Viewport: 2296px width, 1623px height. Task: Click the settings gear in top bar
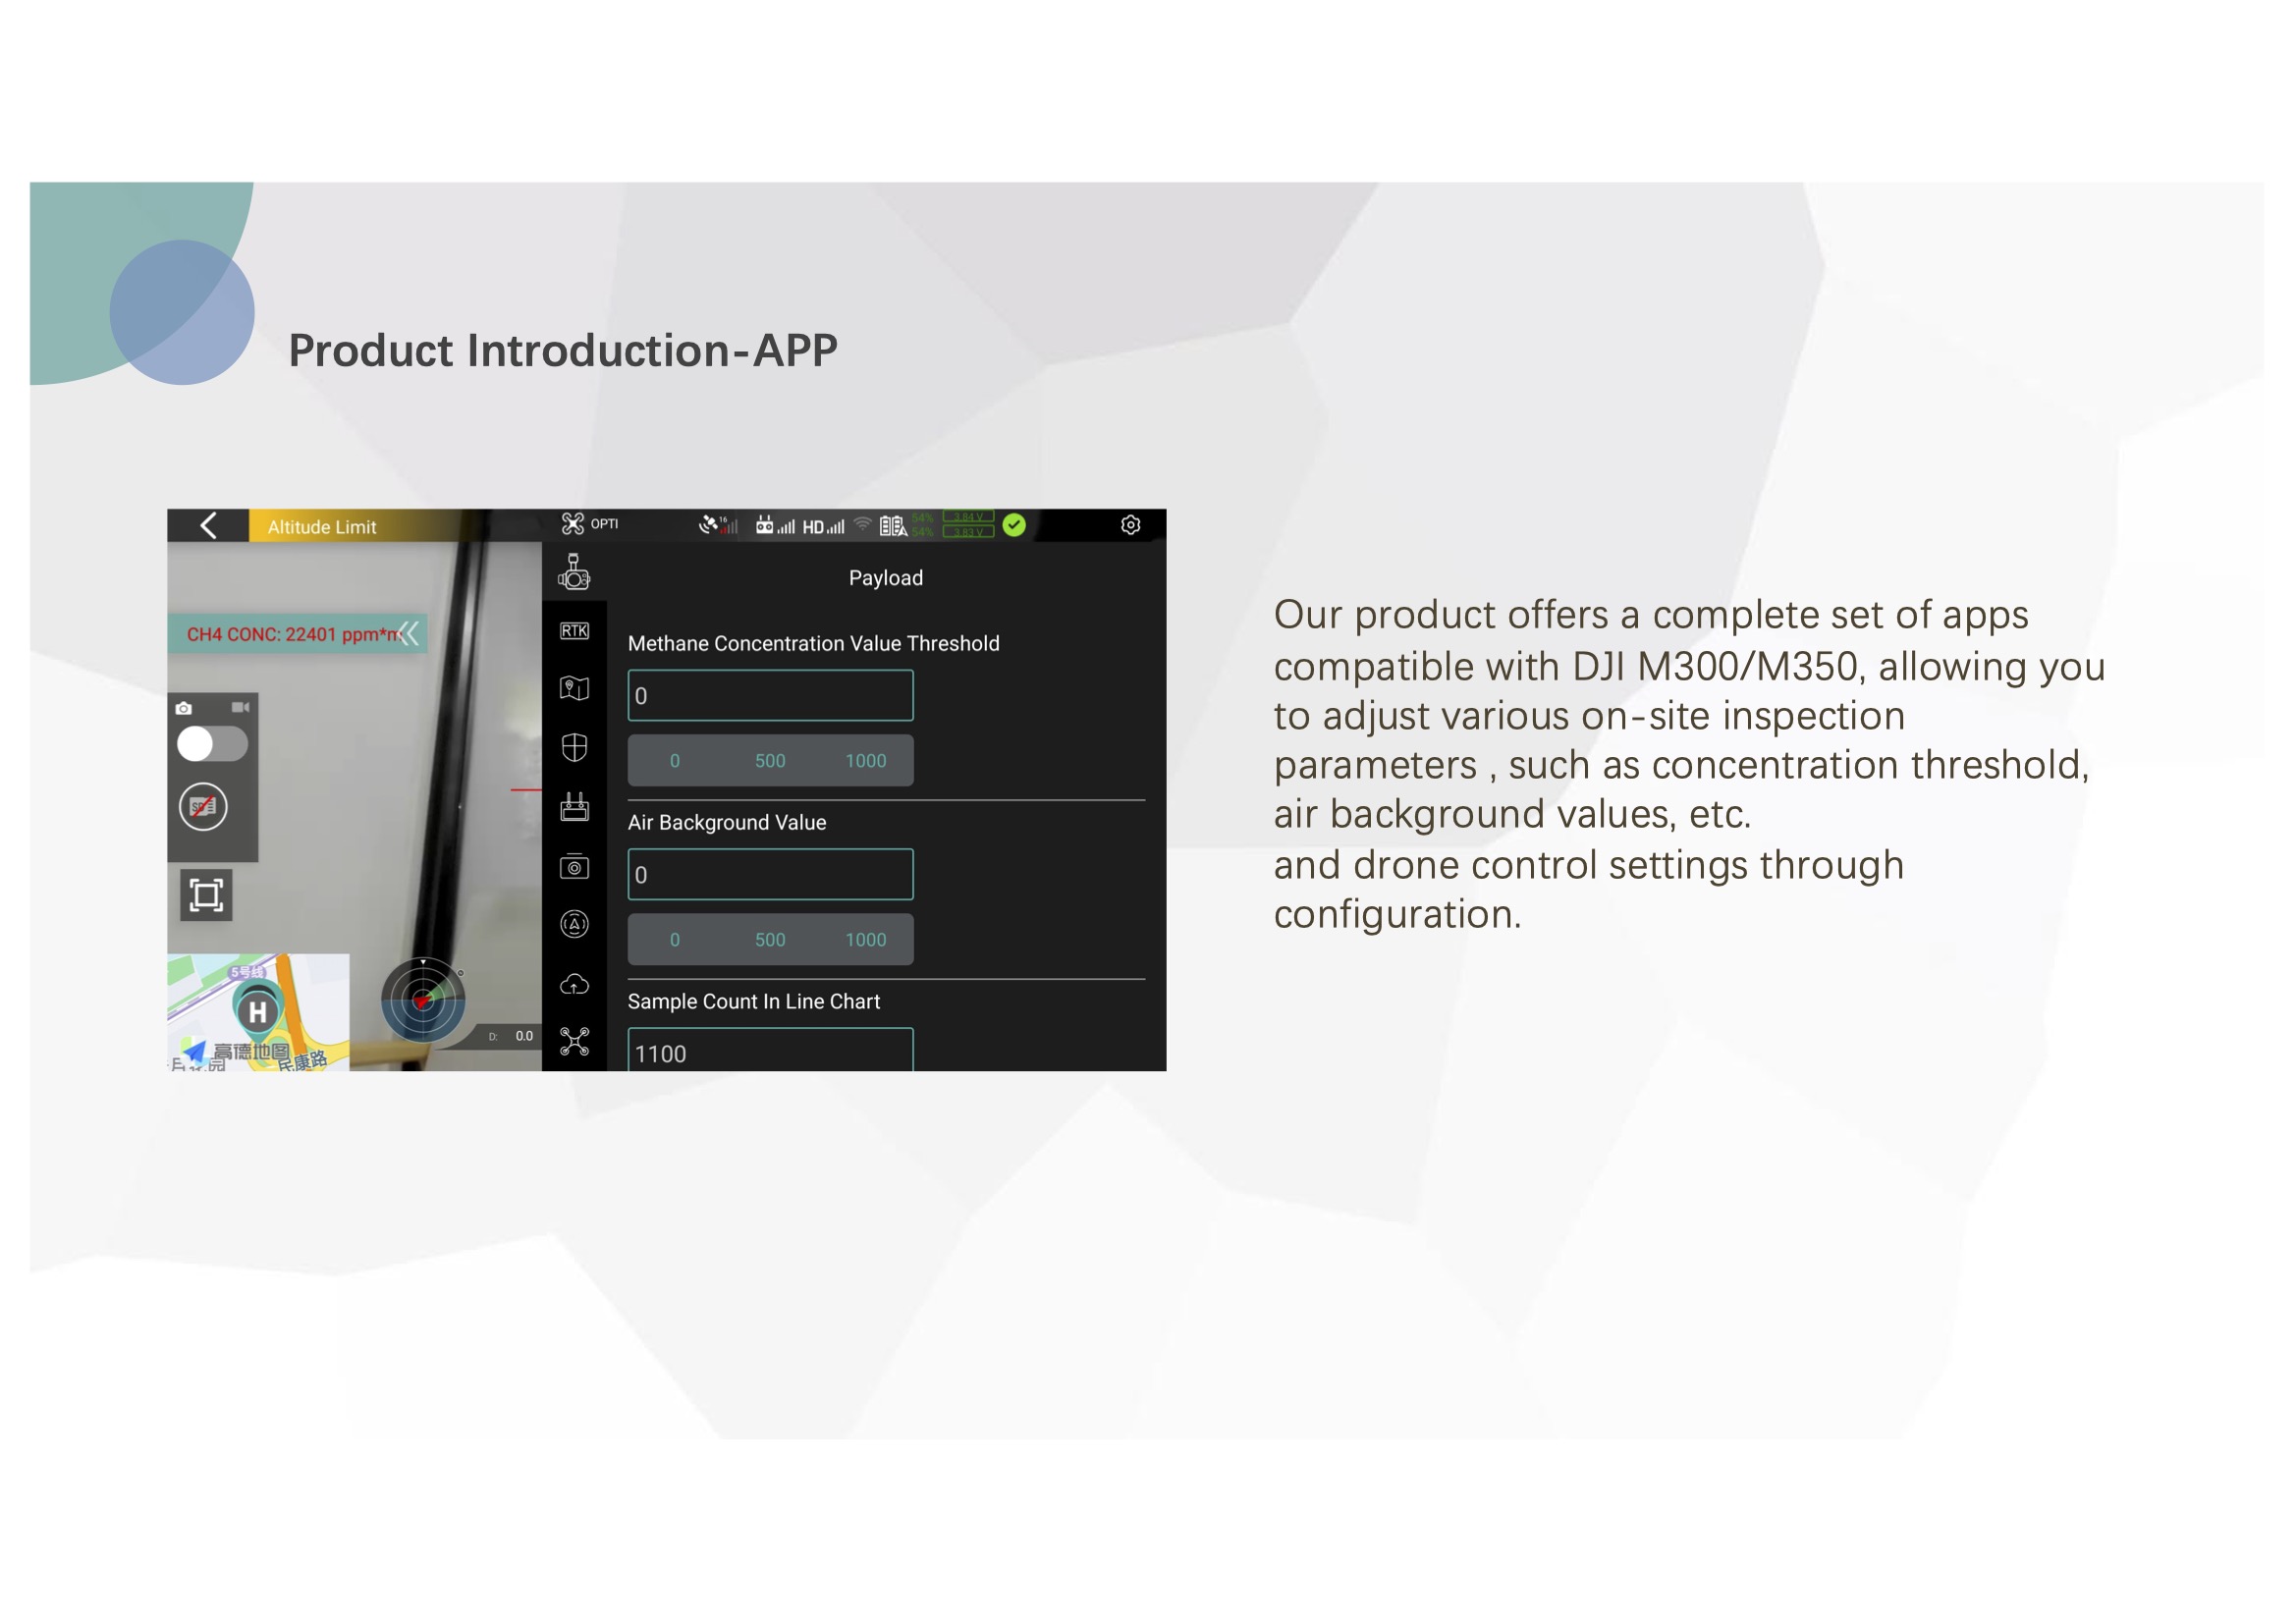point(1131,525)
